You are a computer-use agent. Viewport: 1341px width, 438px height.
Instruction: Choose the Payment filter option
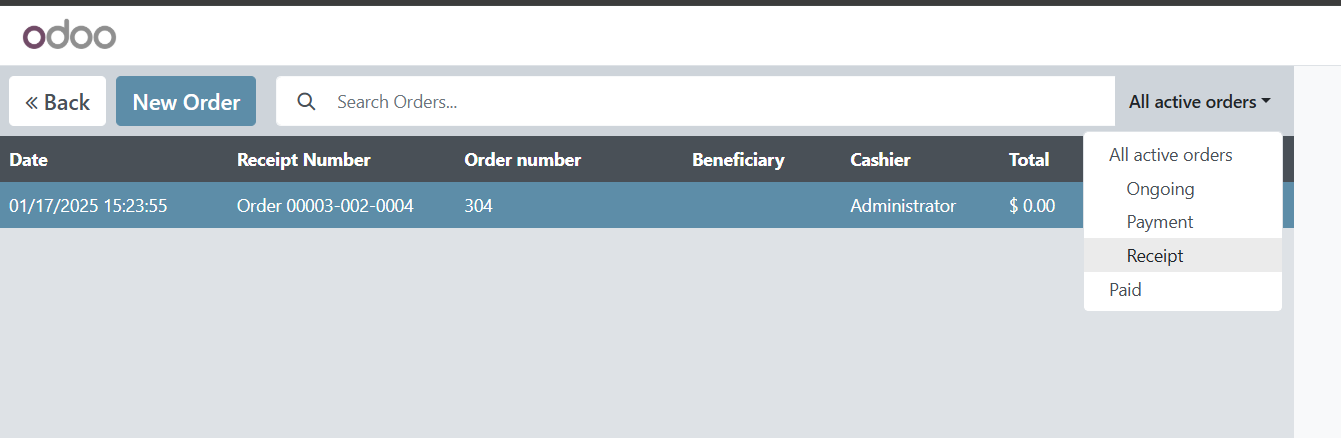click(1160, 222)
